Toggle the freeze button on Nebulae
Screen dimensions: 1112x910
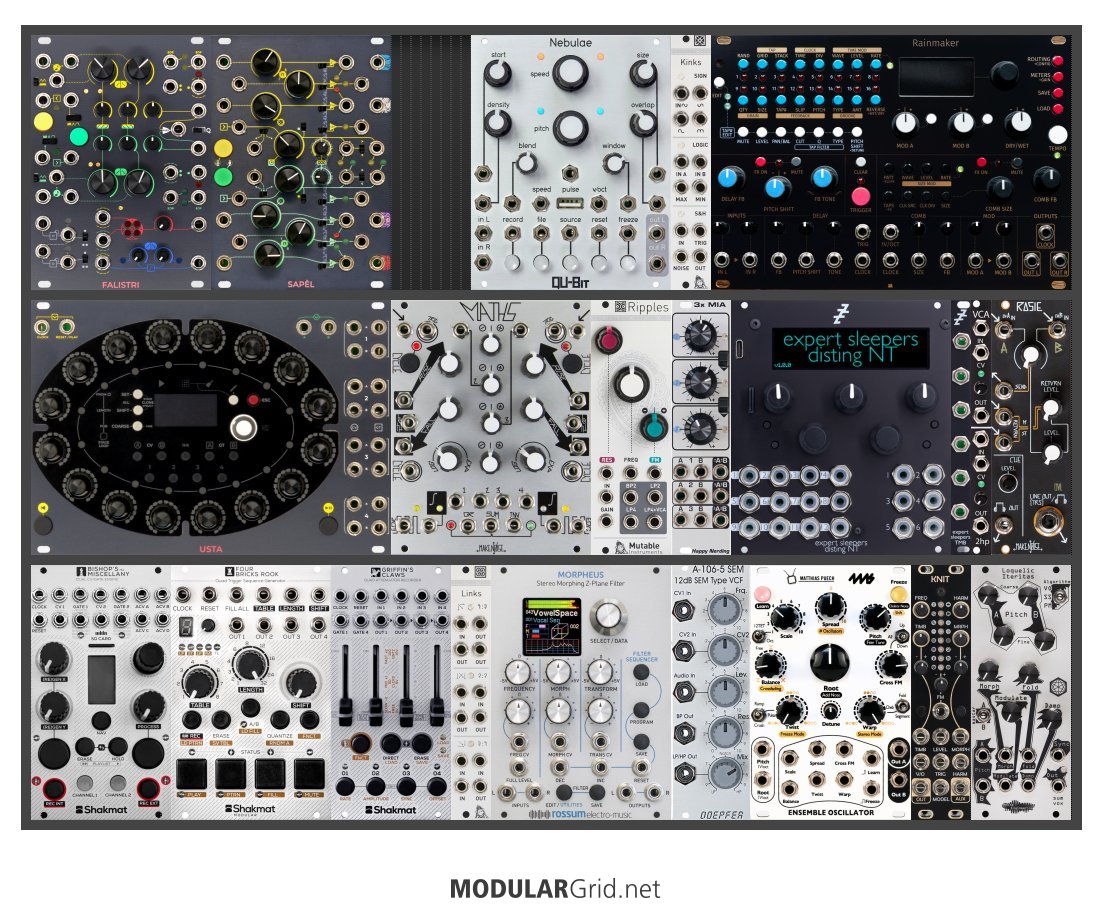point(628,262)
